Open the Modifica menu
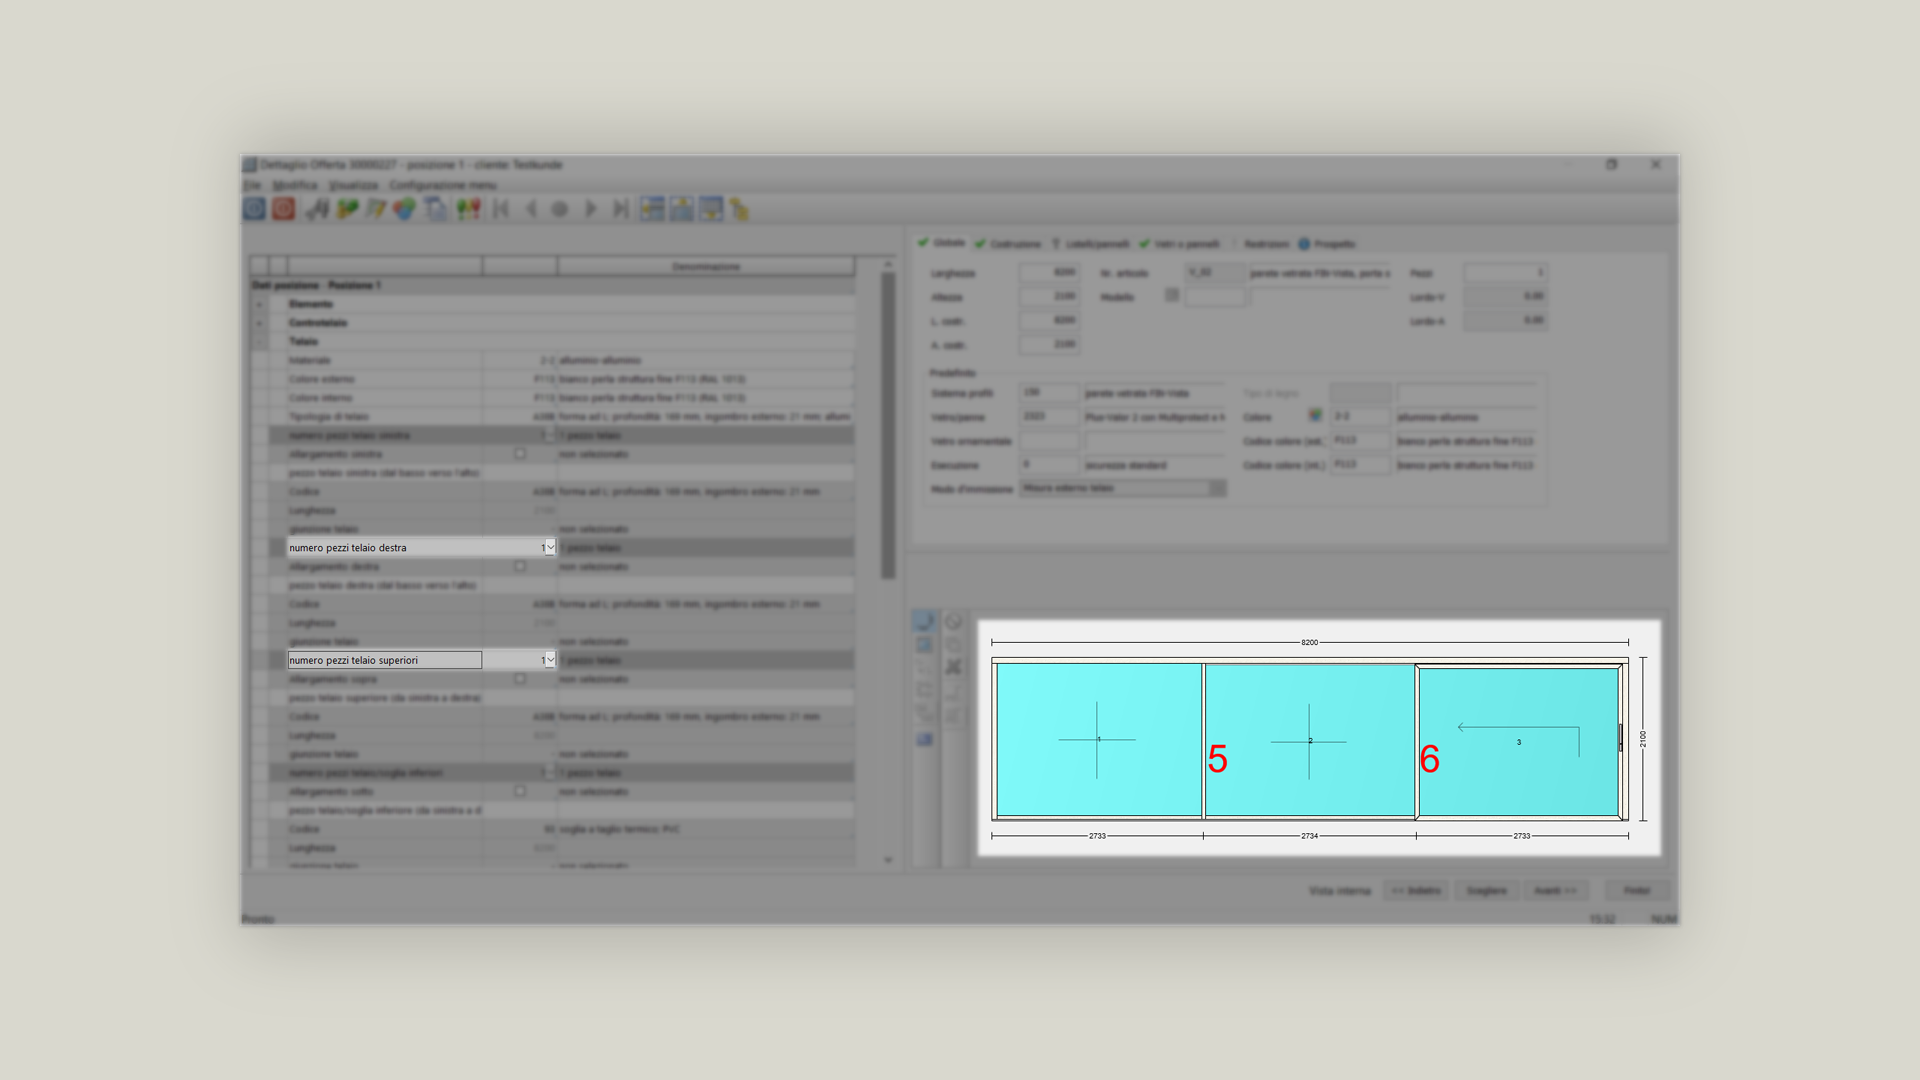This screenshot has width=1920, height=1080. 295,185
